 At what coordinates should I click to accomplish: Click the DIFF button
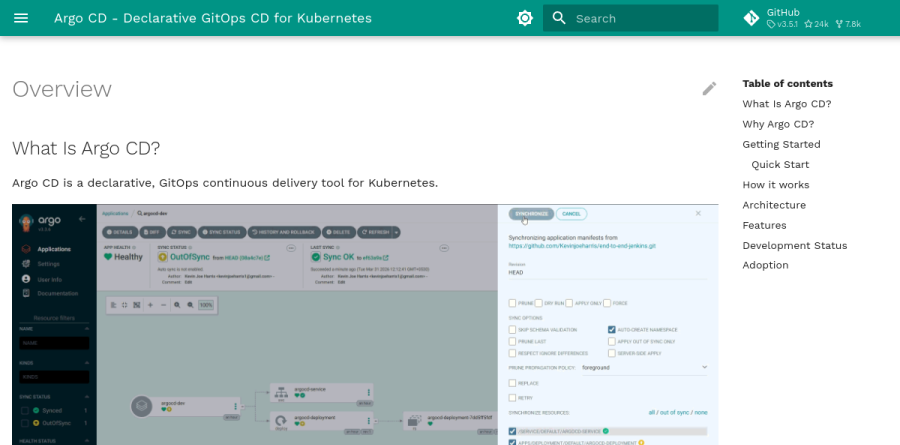pos(152,233)
